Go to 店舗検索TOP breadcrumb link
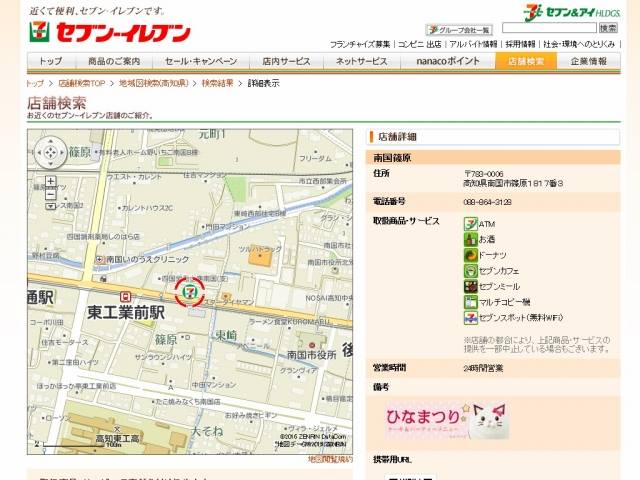 pos(82,83)
